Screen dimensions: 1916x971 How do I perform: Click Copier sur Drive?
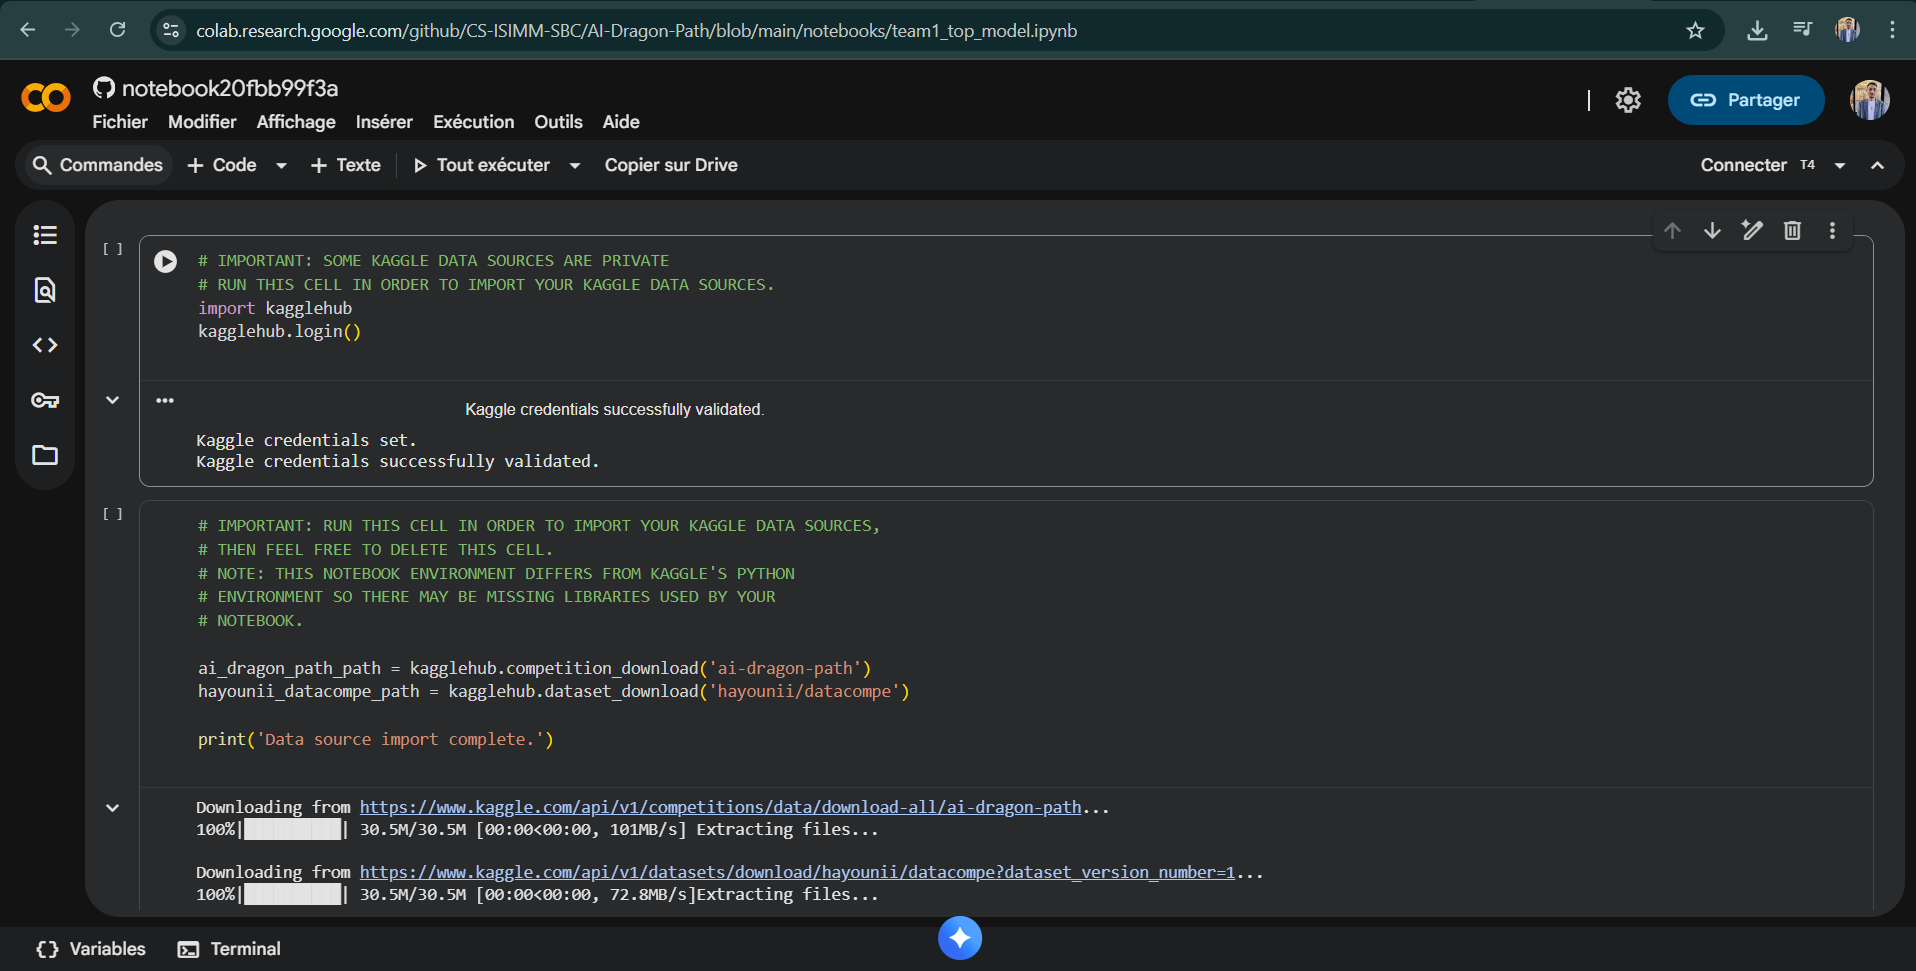671,165
